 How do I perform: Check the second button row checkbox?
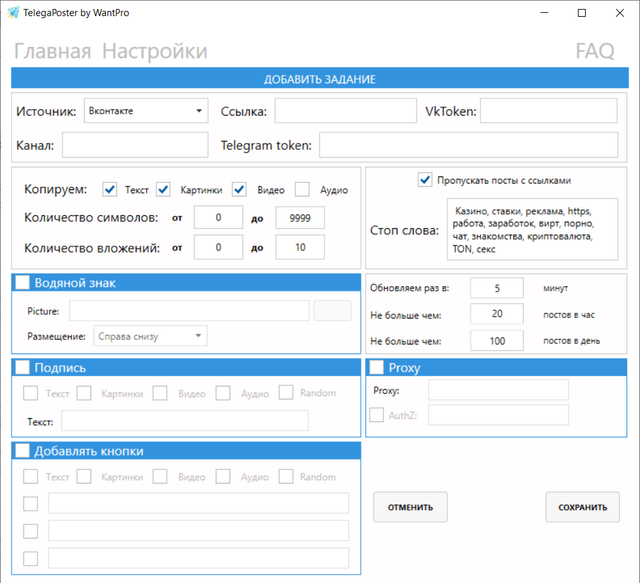click(31, 531)
